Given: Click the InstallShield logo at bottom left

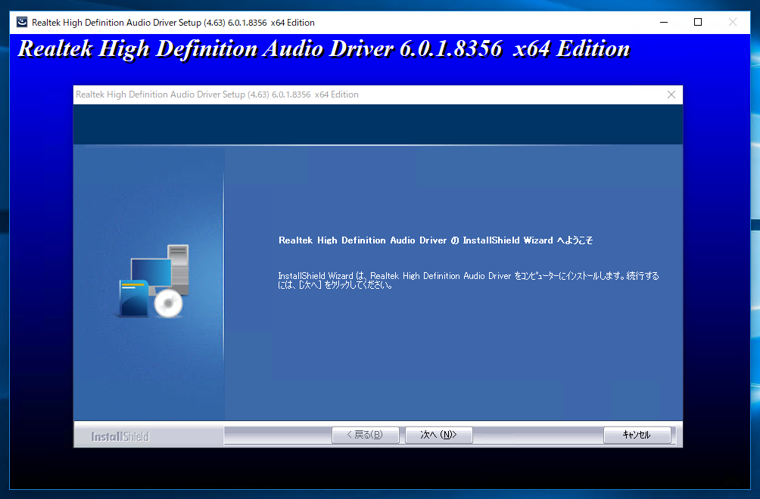Looking at the screenshot, I should pyautogui.click(x=120, y=437).
